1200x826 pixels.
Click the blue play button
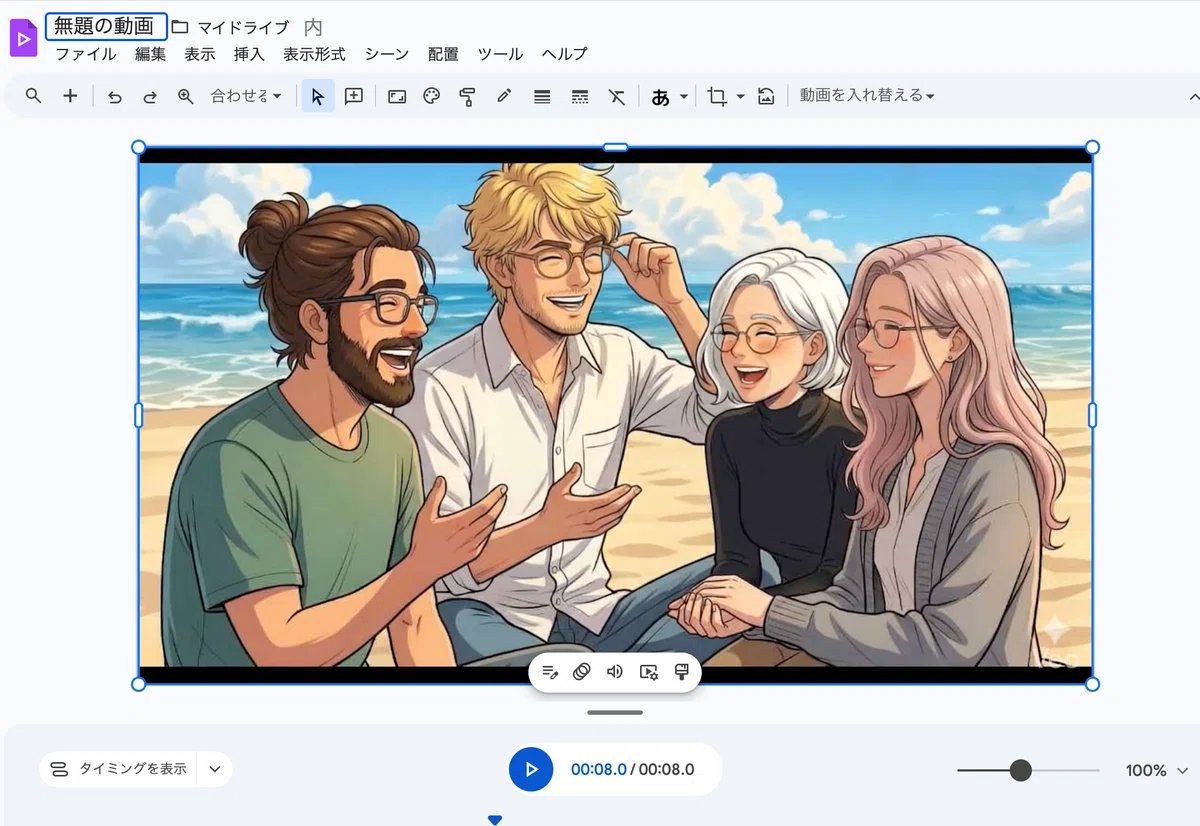[531, 769]
